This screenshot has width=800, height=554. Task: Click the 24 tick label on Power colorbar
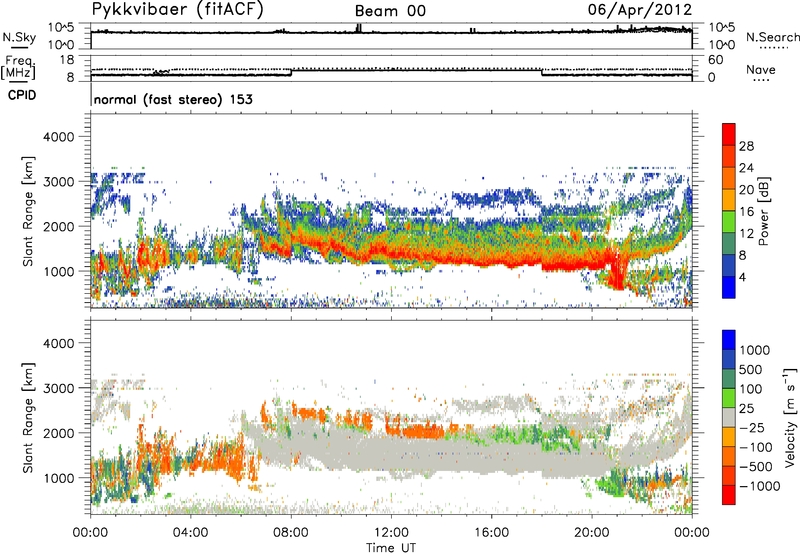coord(746,168)
